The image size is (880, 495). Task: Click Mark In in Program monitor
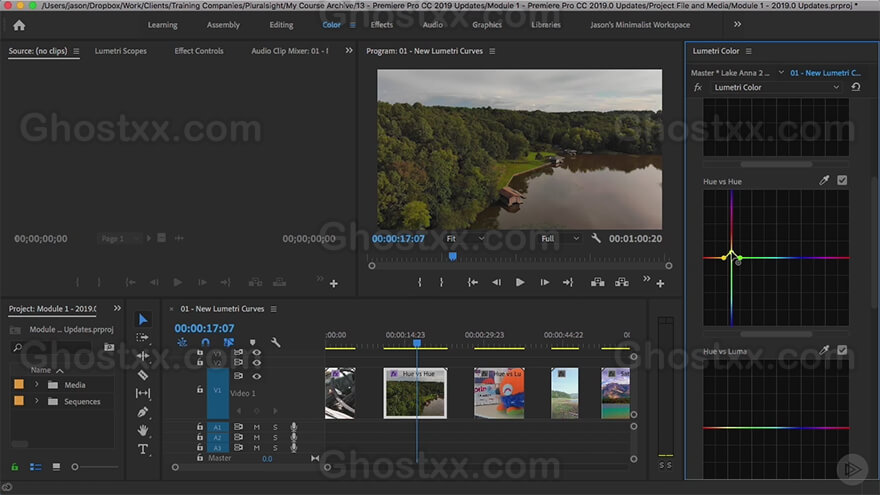coord(419,282)
